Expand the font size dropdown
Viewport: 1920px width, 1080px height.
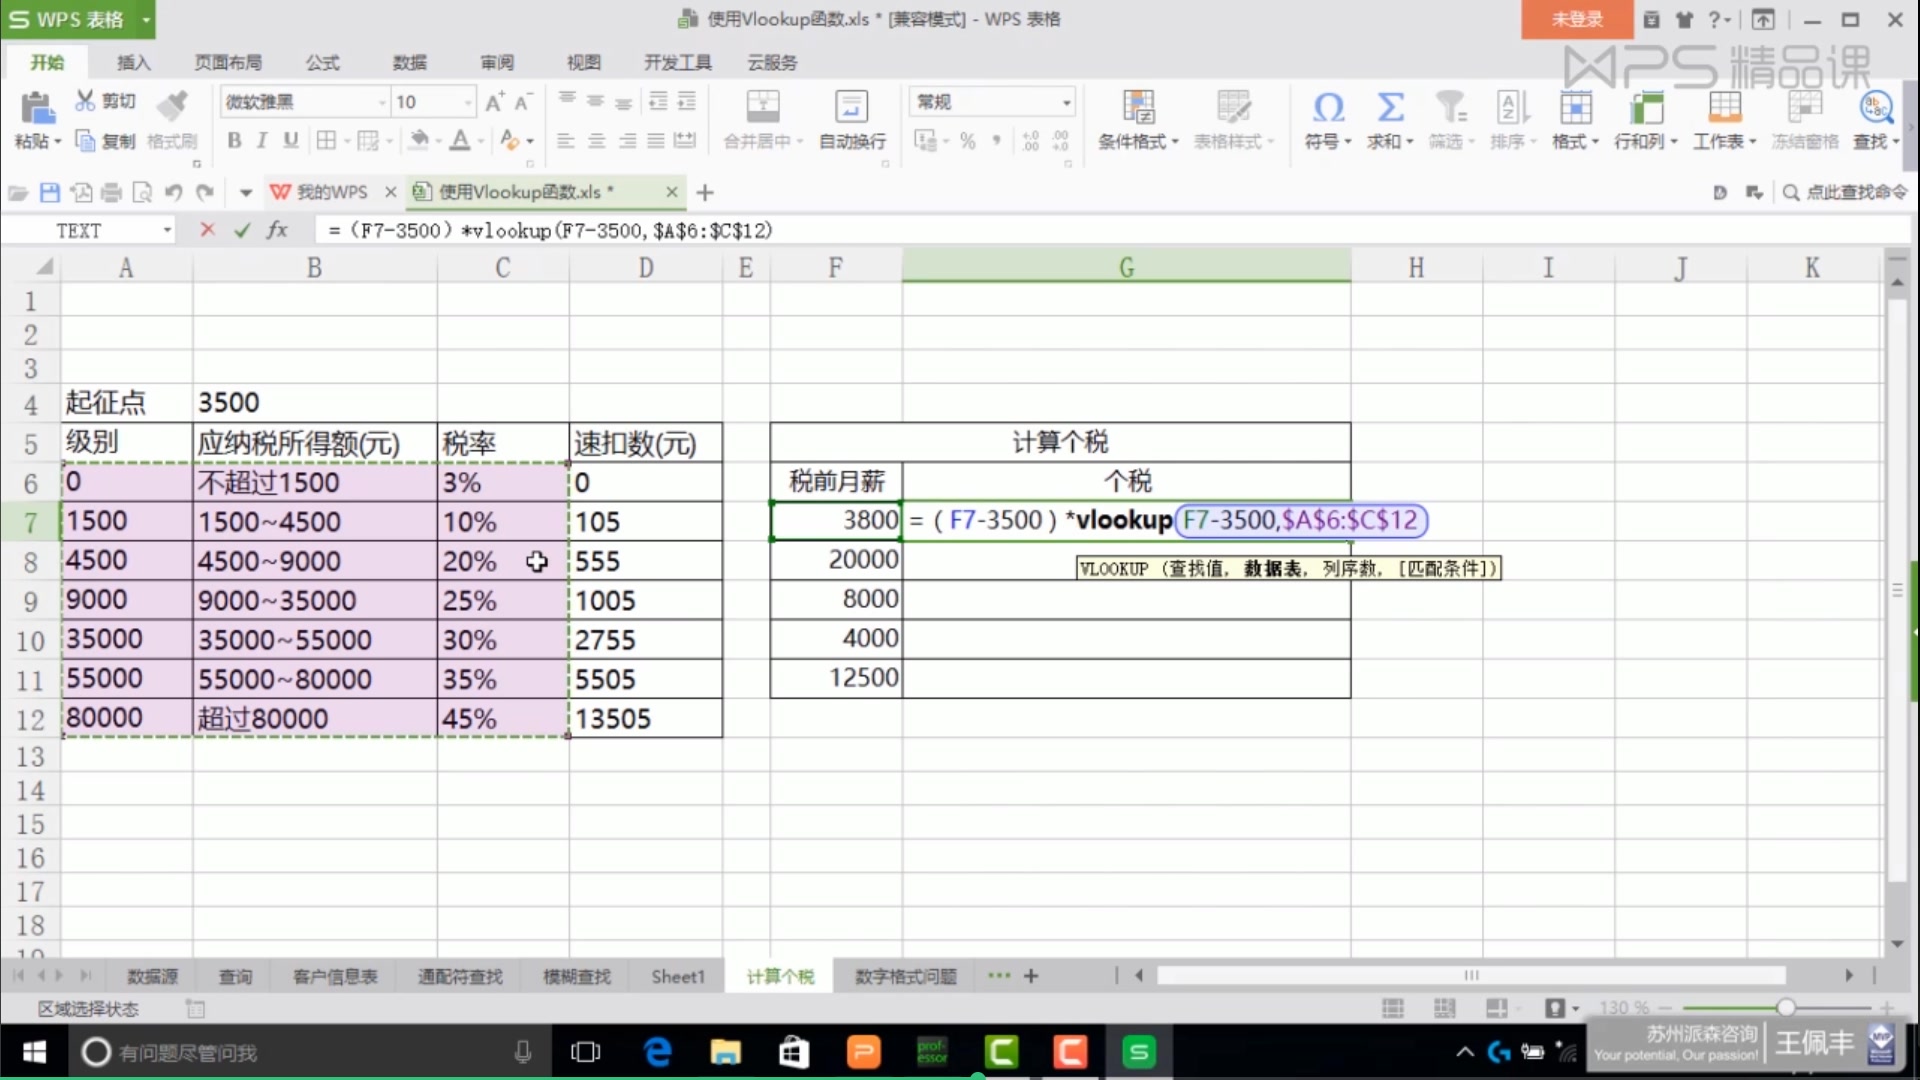click(467, 102)
